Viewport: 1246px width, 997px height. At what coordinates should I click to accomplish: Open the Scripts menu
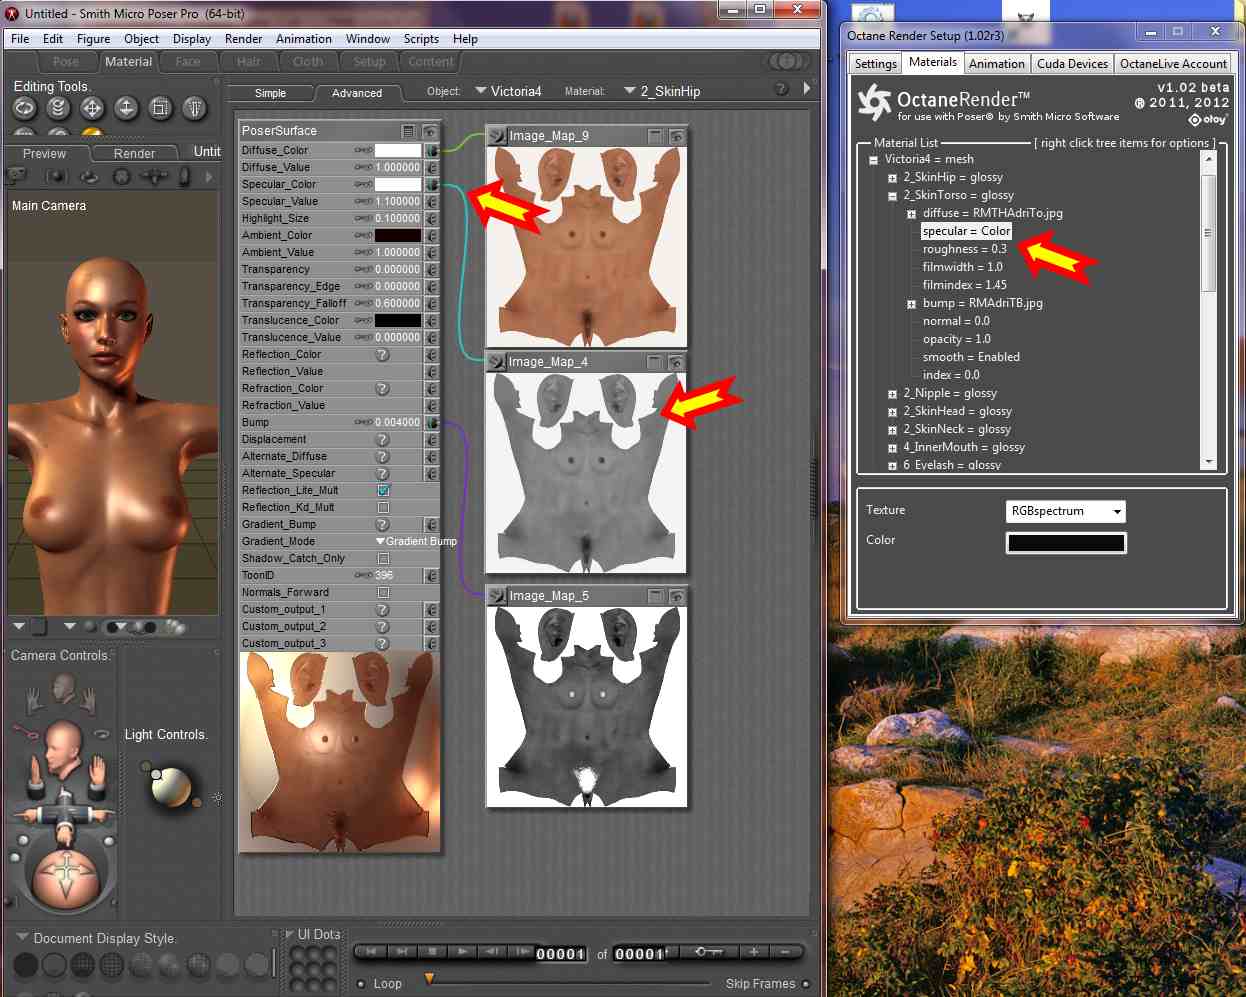(421, 39)
